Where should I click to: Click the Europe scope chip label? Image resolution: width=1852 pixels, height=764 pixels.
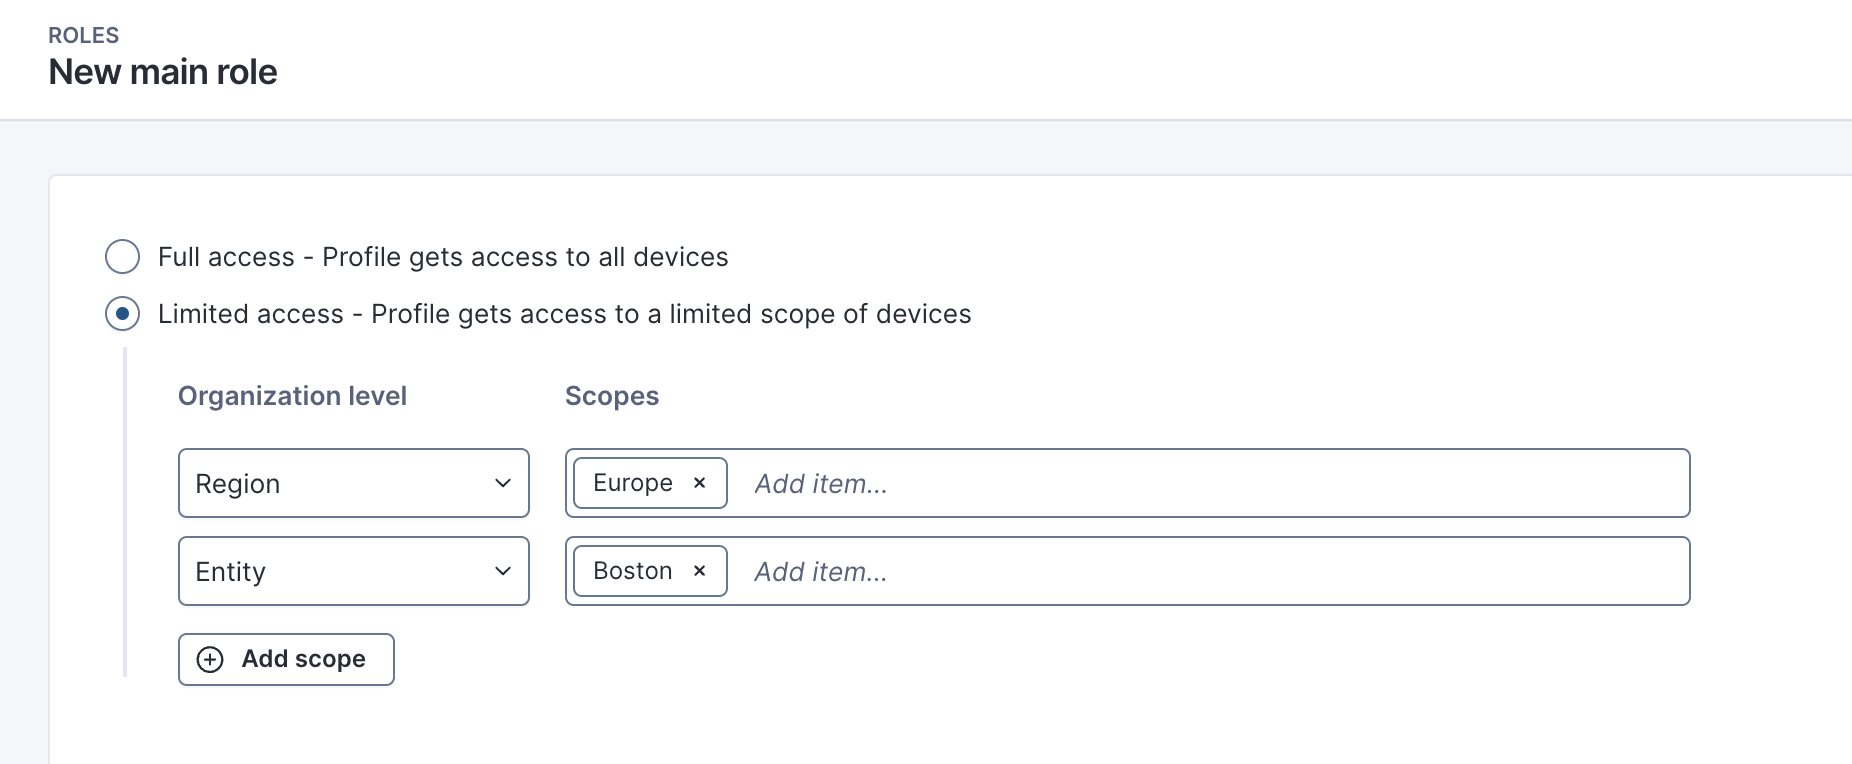click(x=632, y=483)
